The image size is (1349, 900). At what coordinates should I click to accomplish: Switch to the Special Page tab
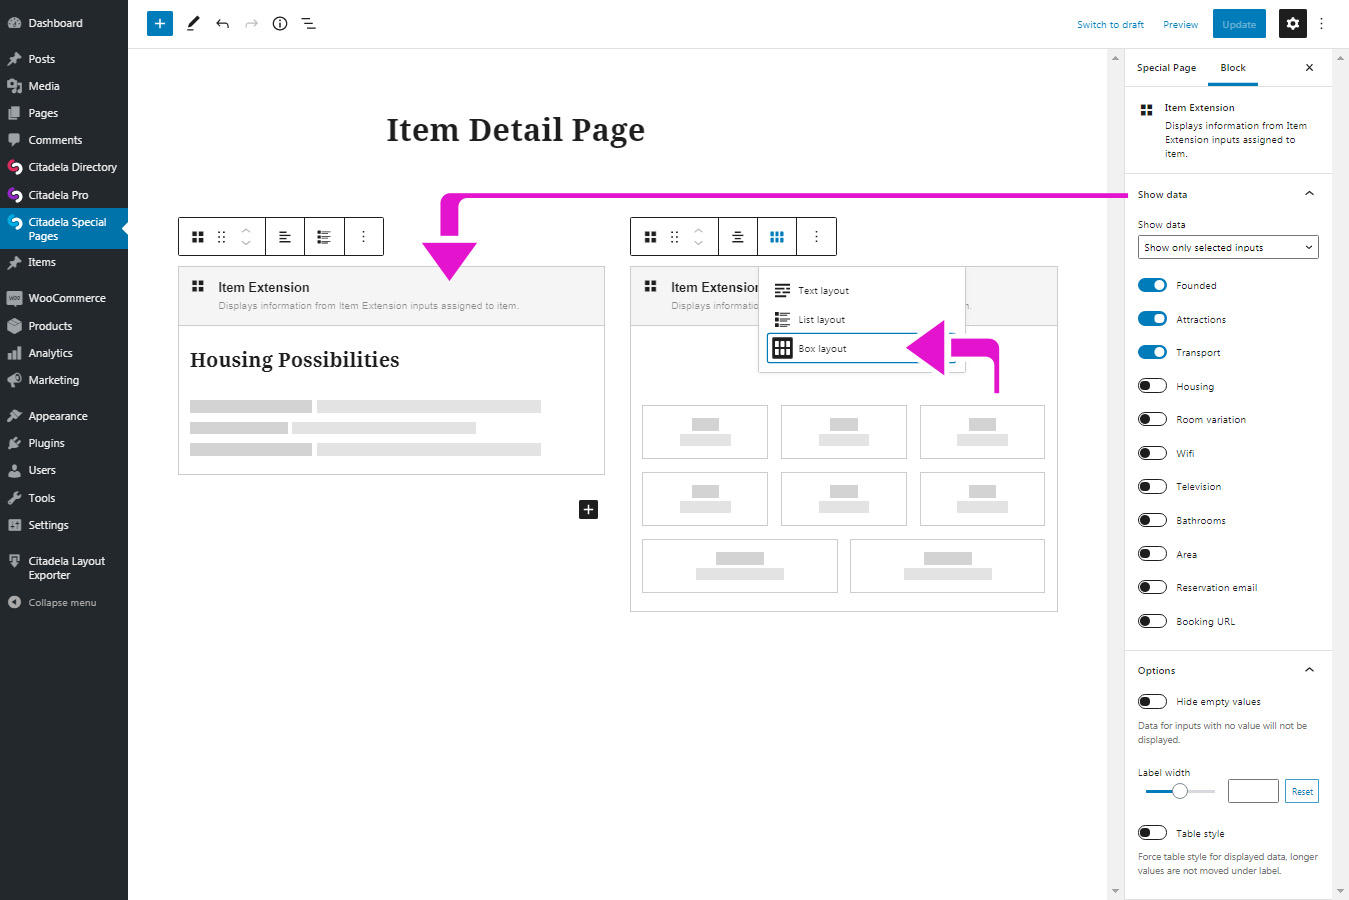[1166, 68]
